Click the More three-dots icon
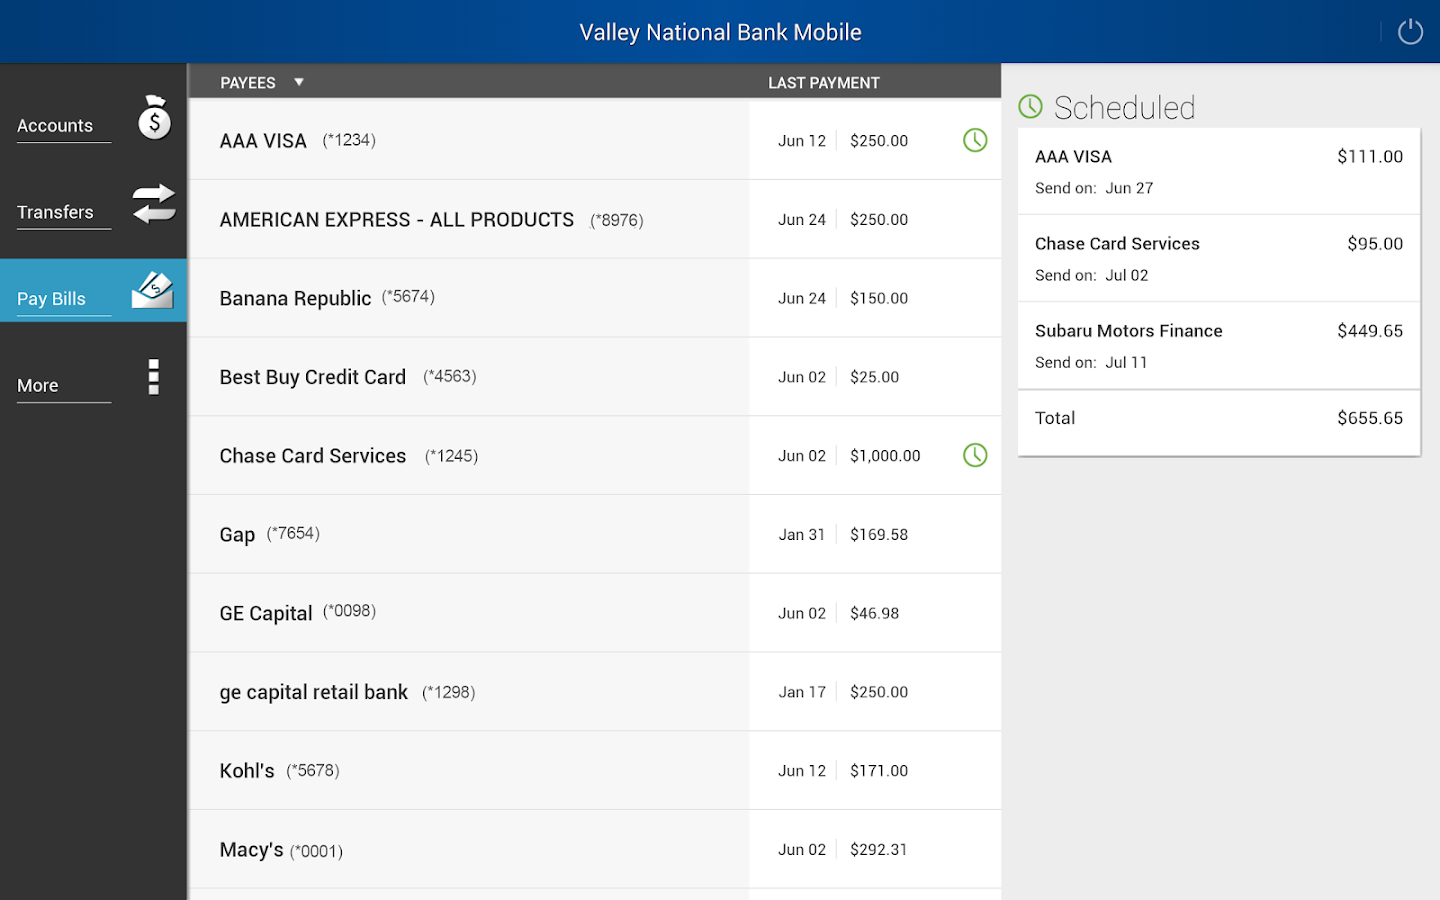The image size is (1440, 900). (x=153, y=377)
